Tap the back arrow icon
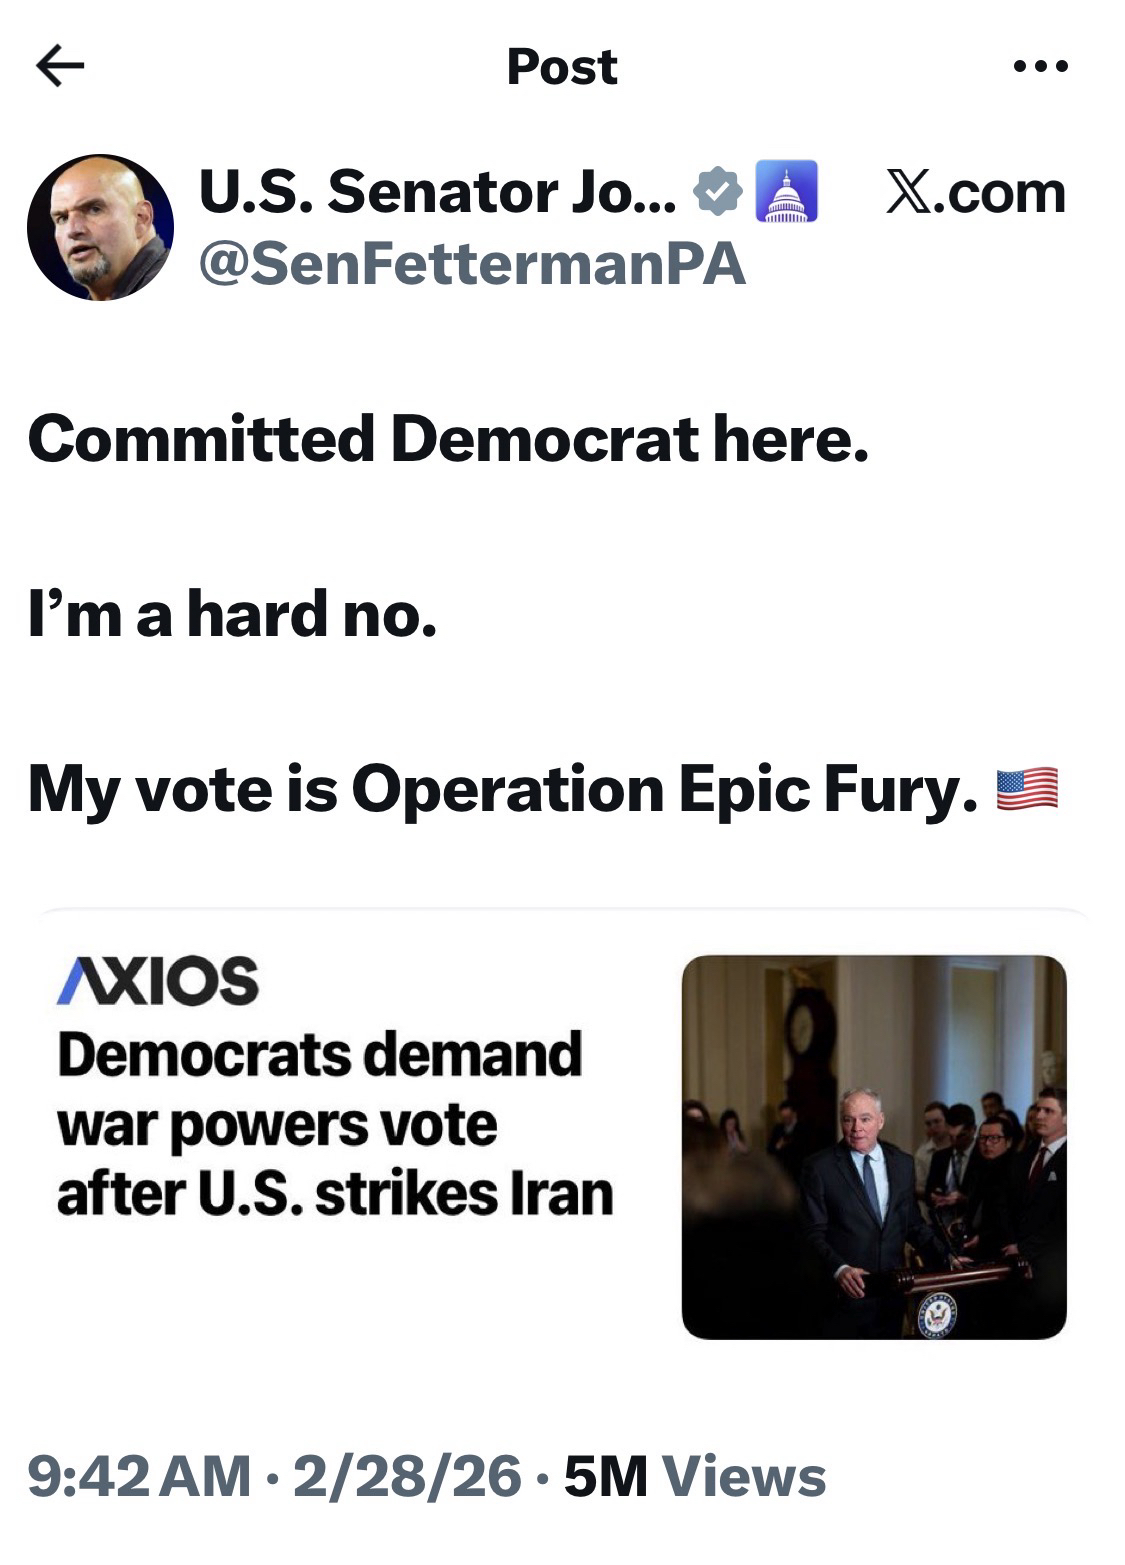Viewport: 1125px width, 1565px height. pyautogui.click(x=60, y=67)
